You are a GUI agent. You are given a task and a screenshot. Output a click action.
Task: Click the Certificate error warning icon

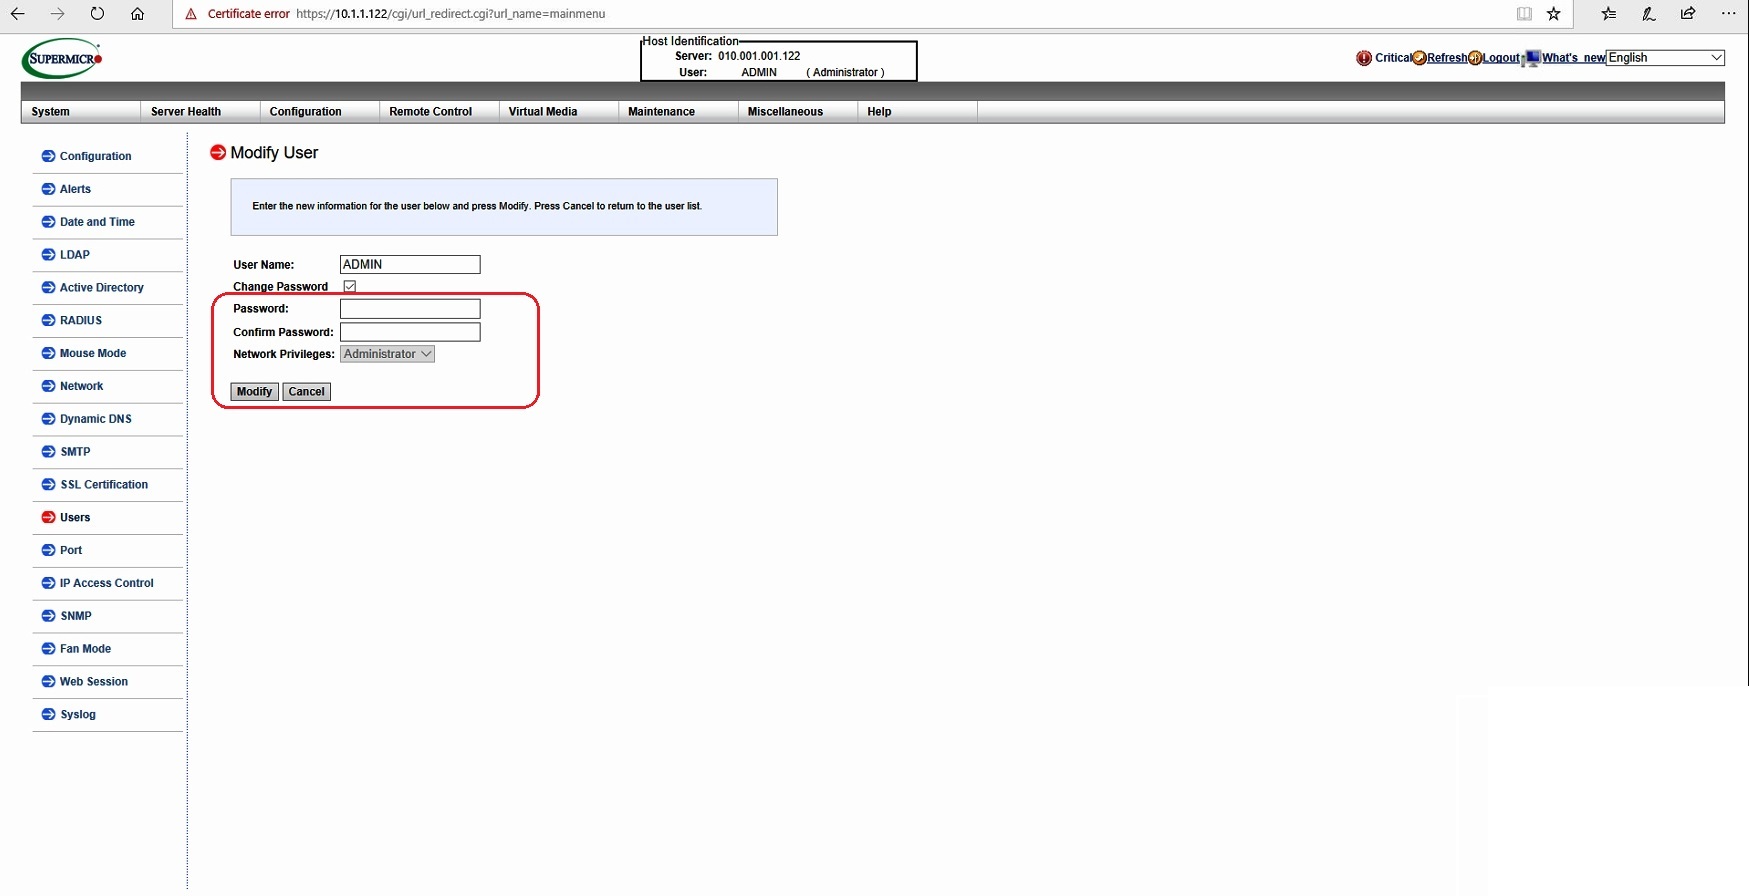pos(191,14)
